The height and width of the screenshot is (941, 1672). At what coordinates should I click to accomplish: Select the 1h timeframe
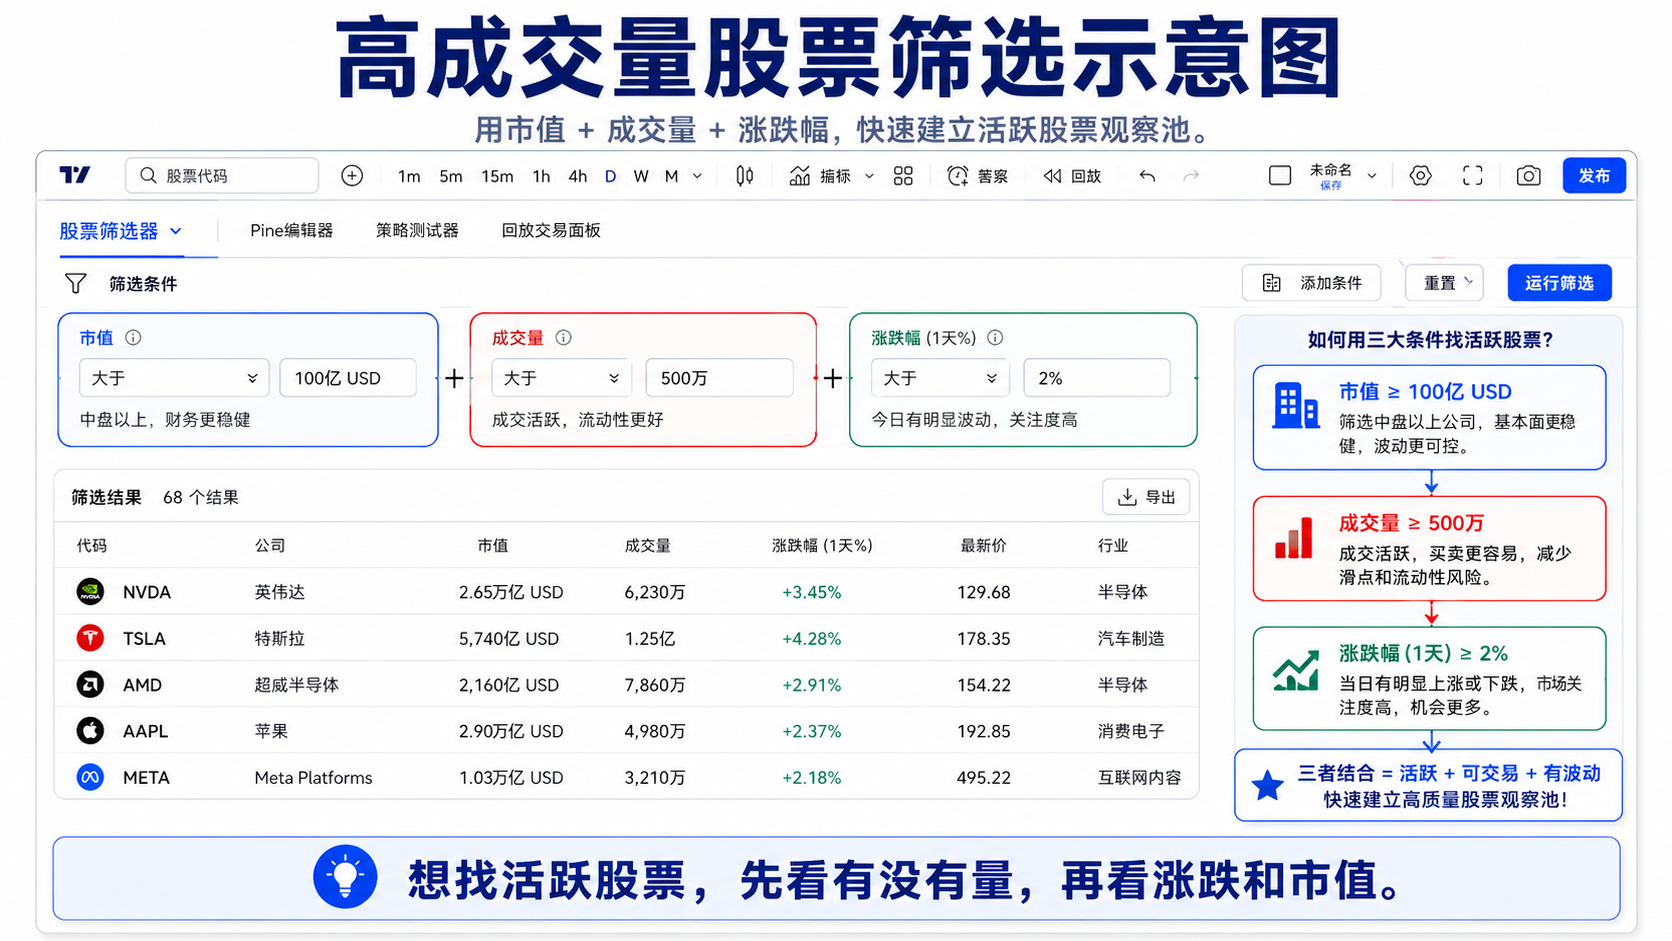click(x=541, y=176)
